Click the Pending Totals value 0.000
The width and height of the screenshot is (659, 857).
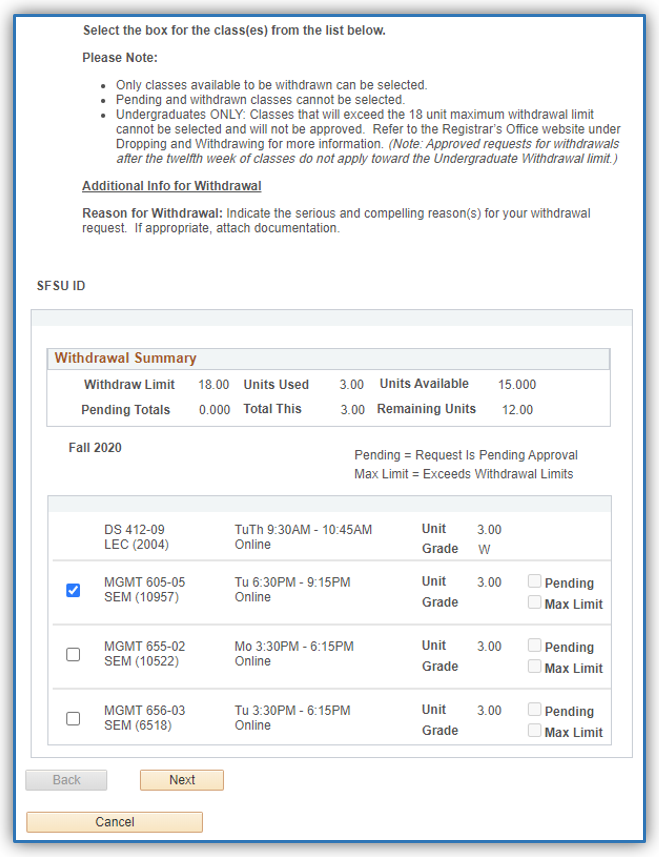214,410
